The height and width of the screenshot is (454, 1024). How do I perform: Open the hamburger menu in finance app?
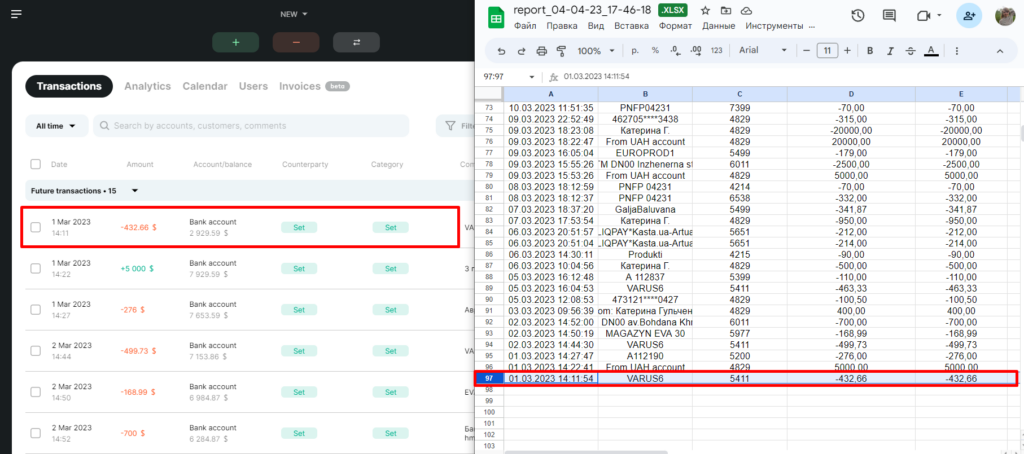pyautogui.click(x=16, y=14)
